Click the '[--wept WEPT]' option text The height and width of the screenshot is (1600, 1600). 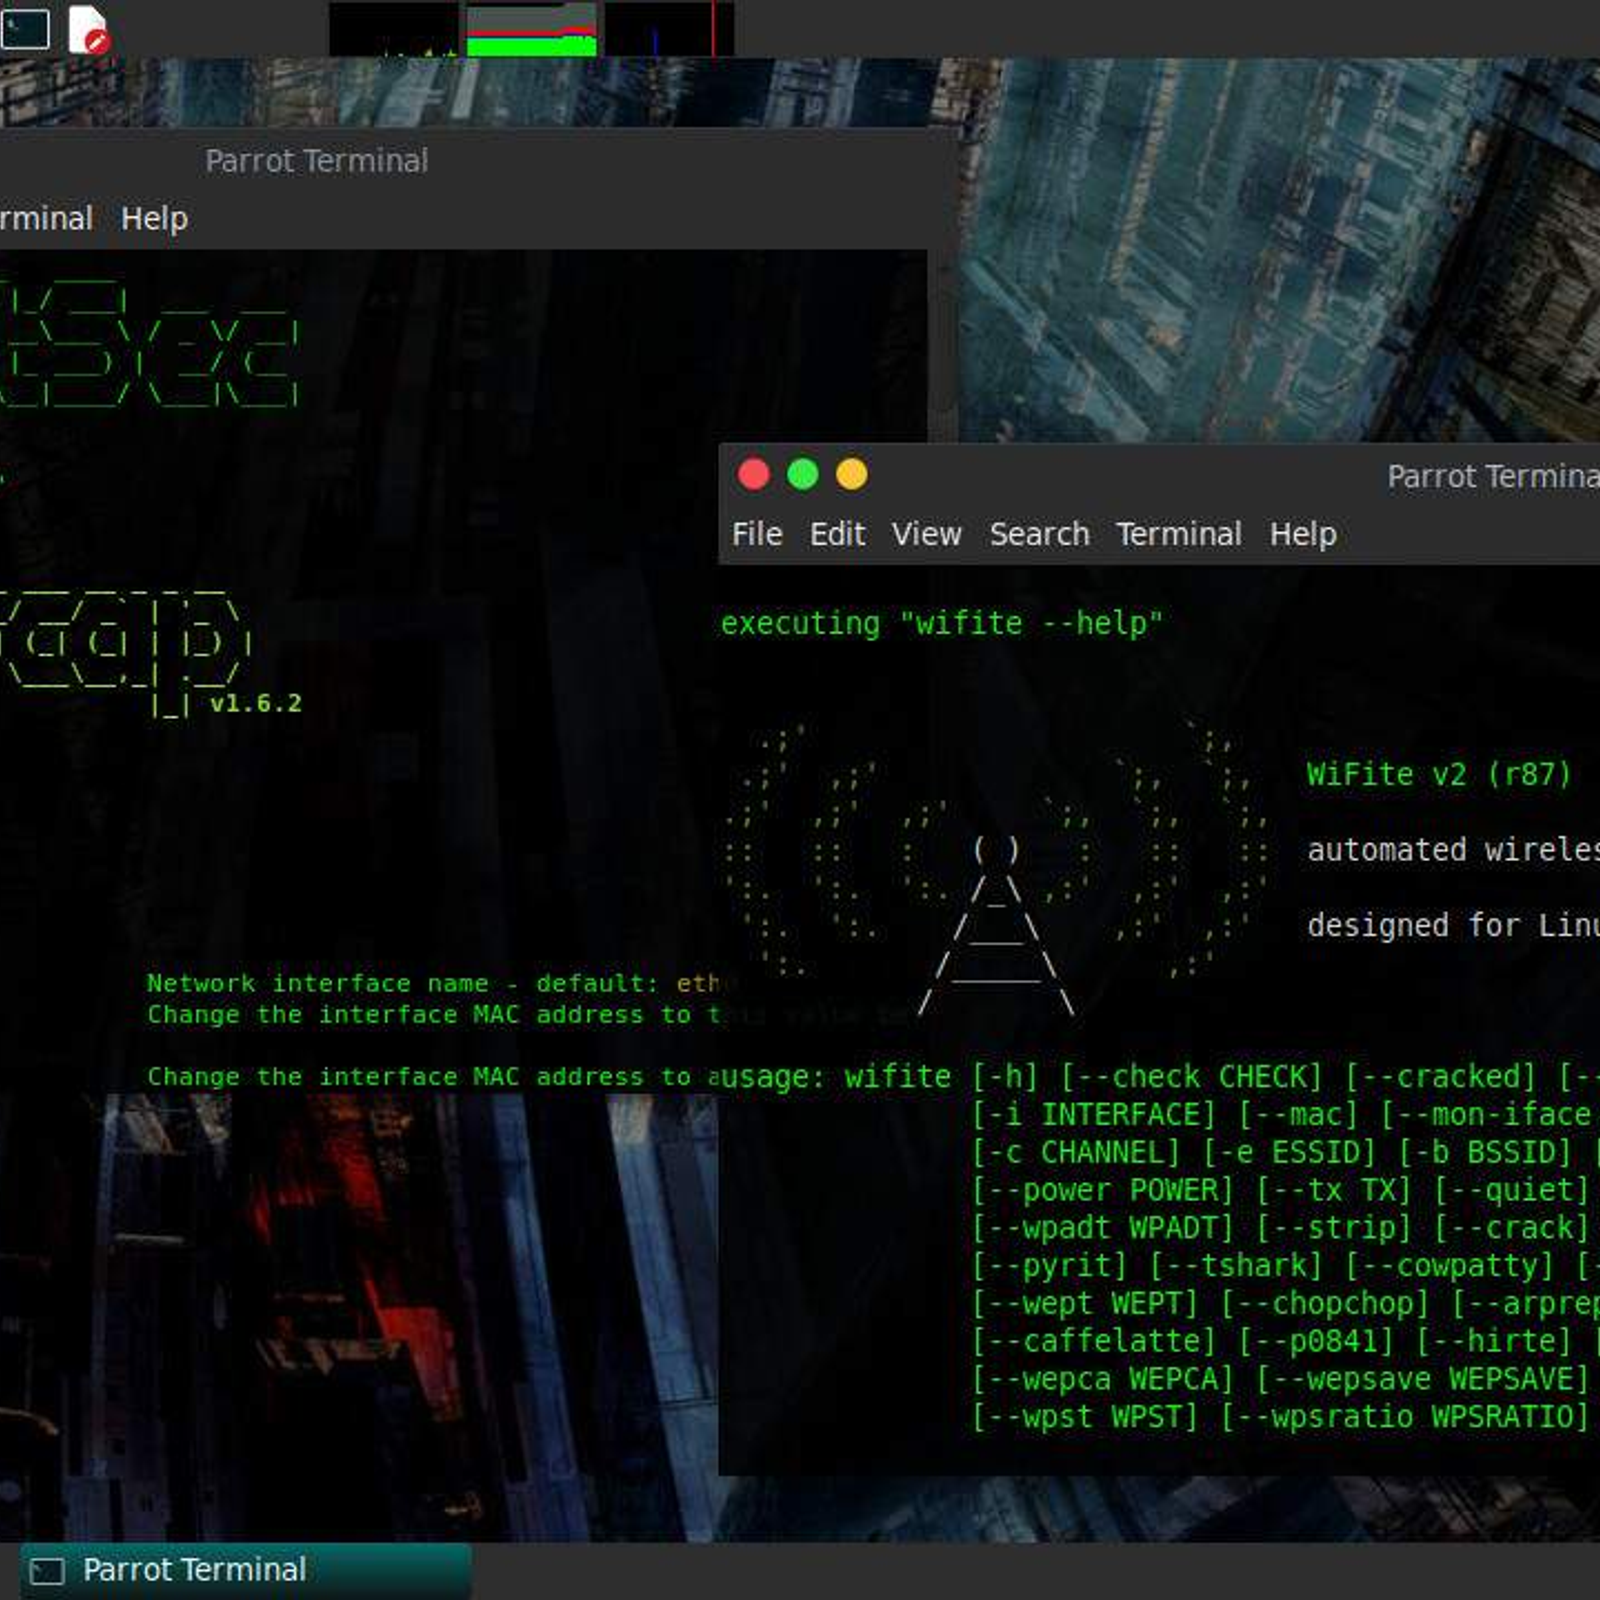[x=1085, y=1303]
